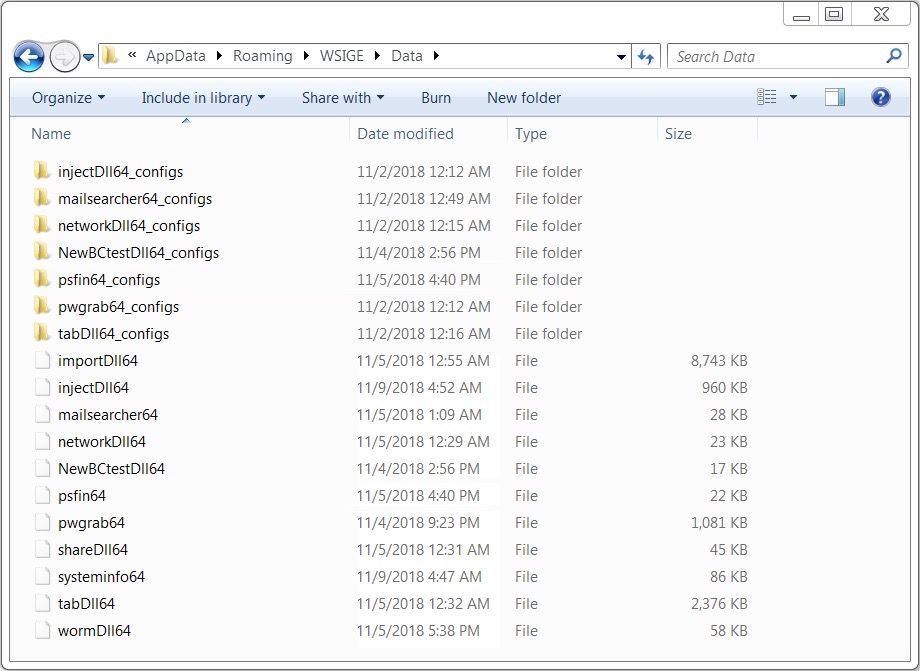Click the tabDll64 file name
920x671 pixels.
tap(86, 604)
